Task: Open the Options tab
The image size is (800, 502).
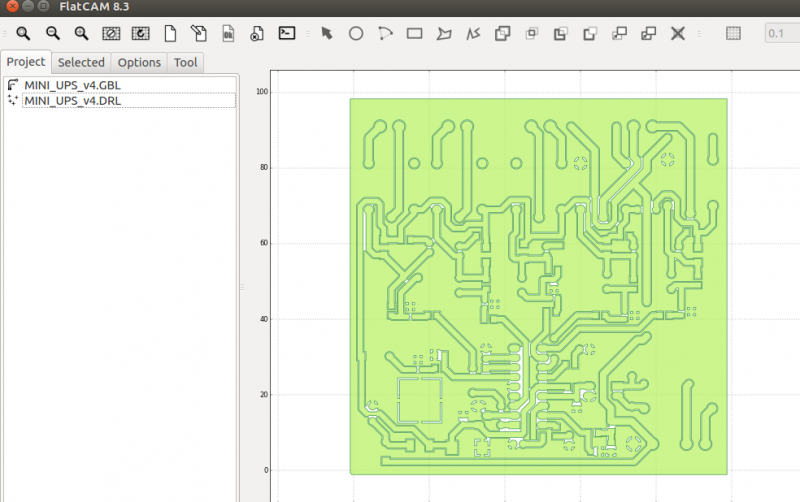Action: 139,62
